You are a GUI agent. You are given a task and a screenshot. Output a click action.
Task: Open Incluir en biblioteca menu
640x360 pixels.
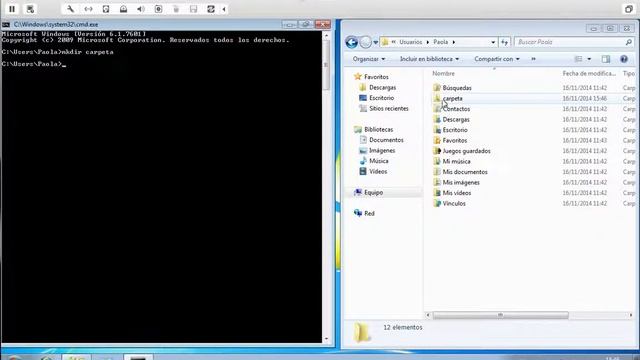pos(429,59)
